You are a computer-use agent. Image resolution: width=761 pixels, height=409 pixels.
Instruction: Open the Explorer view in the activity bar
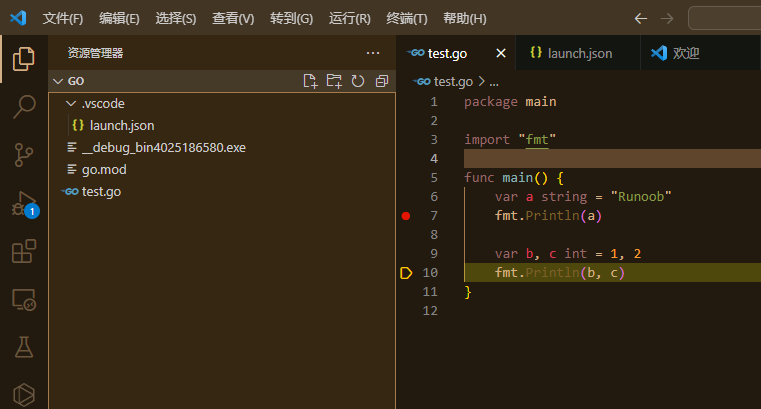(23, 59)
